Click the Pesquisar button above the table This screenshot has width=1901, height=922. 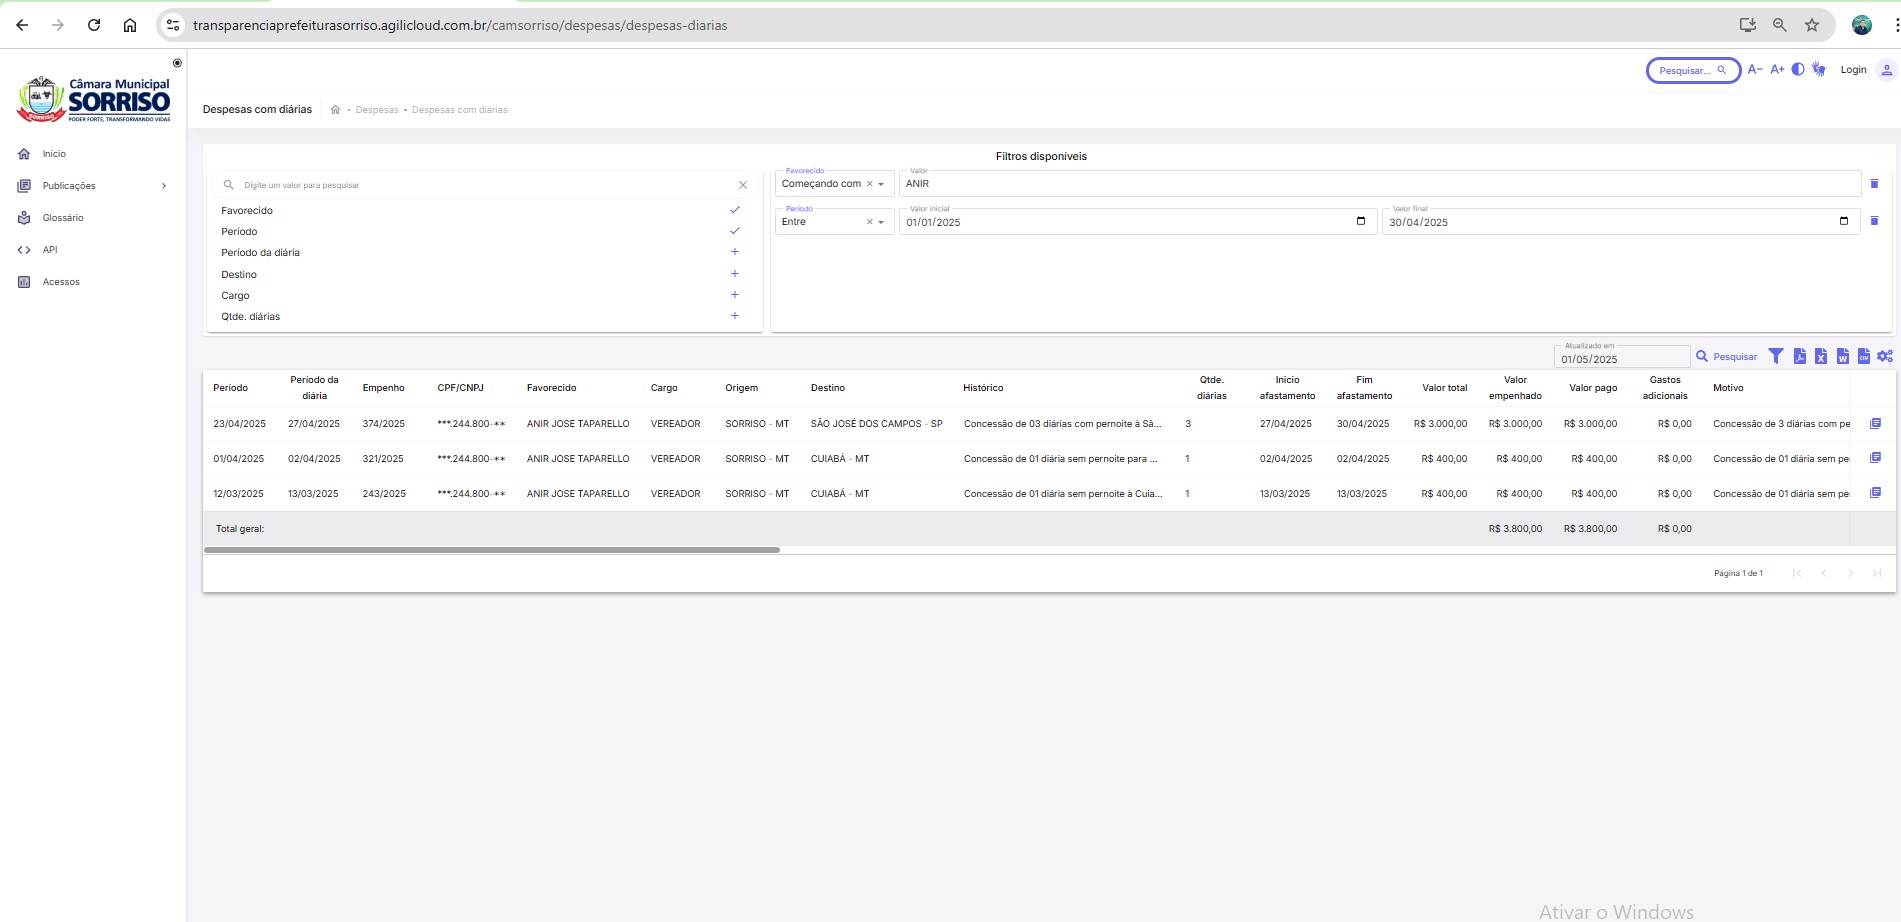1727,357
